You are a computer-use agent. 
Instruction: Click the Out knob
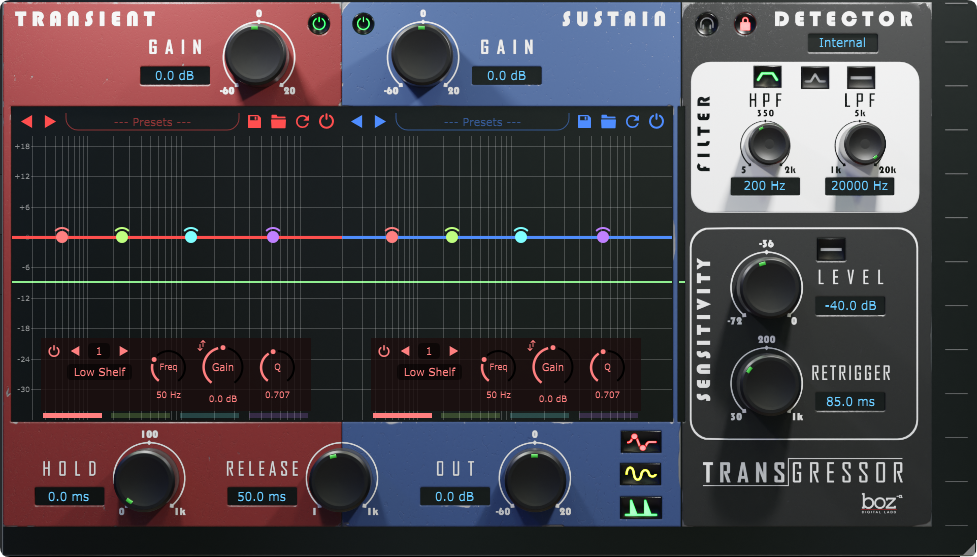click(535, 478)
